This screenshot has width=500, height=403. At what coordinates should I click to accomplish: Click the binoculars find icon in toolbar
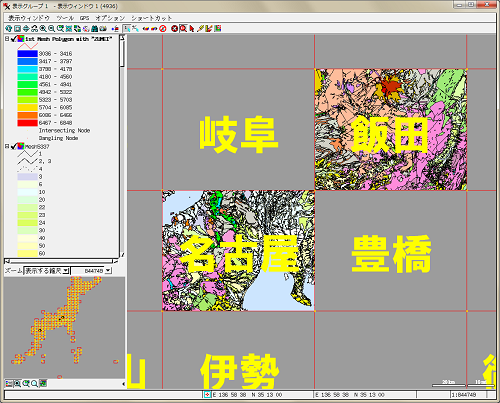pyautogui.click(x=95, y=29)
